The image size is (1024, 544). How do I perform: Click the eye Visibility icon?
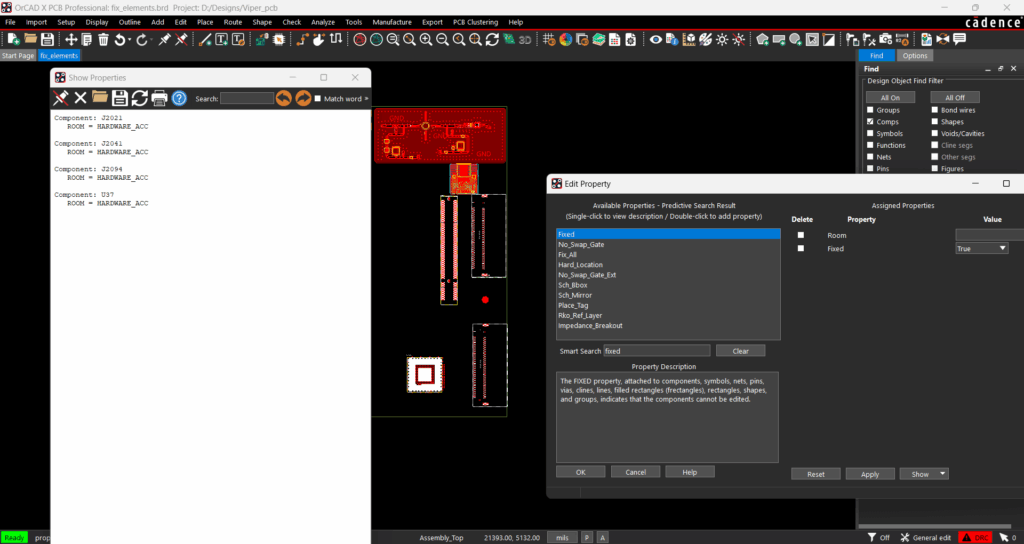[x=656, y=39]
